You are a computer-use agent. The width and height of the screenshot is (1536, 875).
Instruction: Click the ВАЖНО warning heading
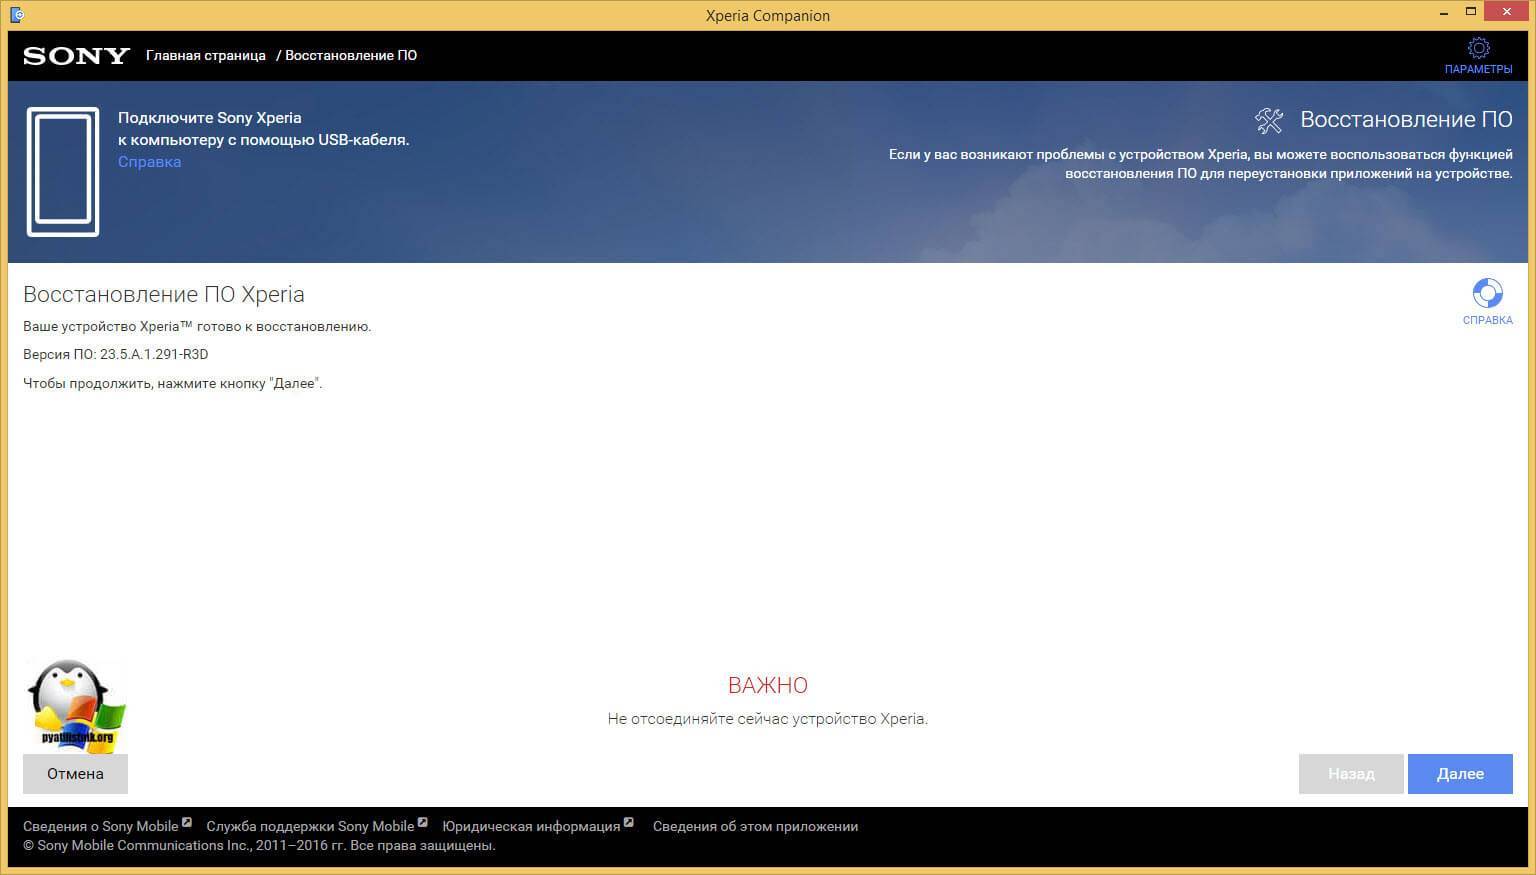click(x=768, y=686)
